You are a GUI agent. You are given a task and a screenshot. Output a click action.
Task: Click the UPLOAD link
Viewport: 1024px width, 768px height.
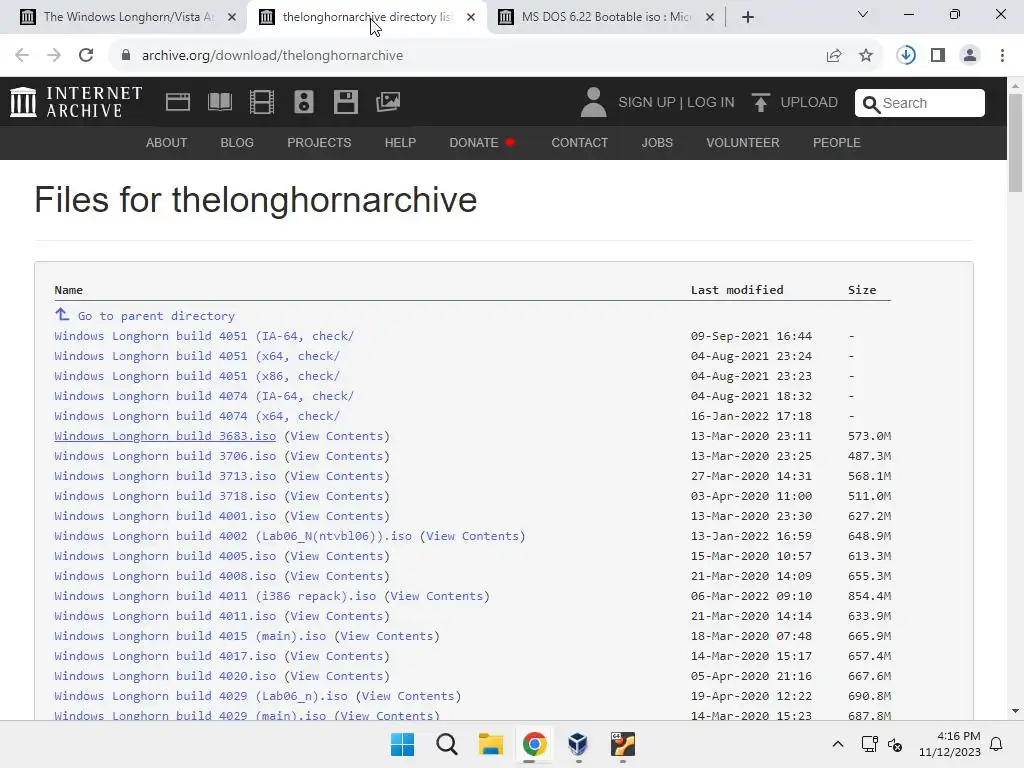808,103
